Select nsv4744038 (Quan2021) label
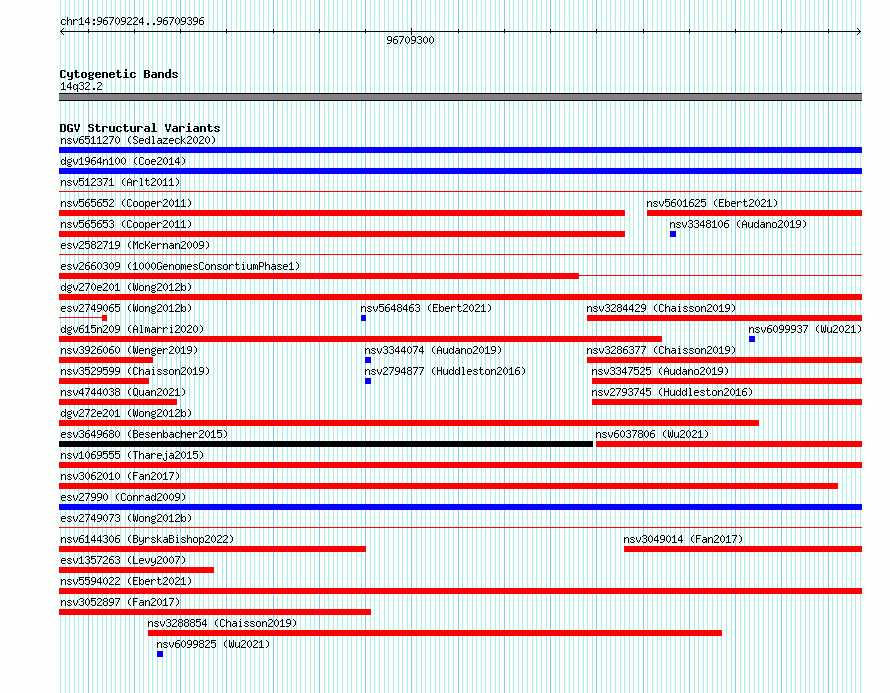This screenshot has width=890, height=693. pos(123,392)
